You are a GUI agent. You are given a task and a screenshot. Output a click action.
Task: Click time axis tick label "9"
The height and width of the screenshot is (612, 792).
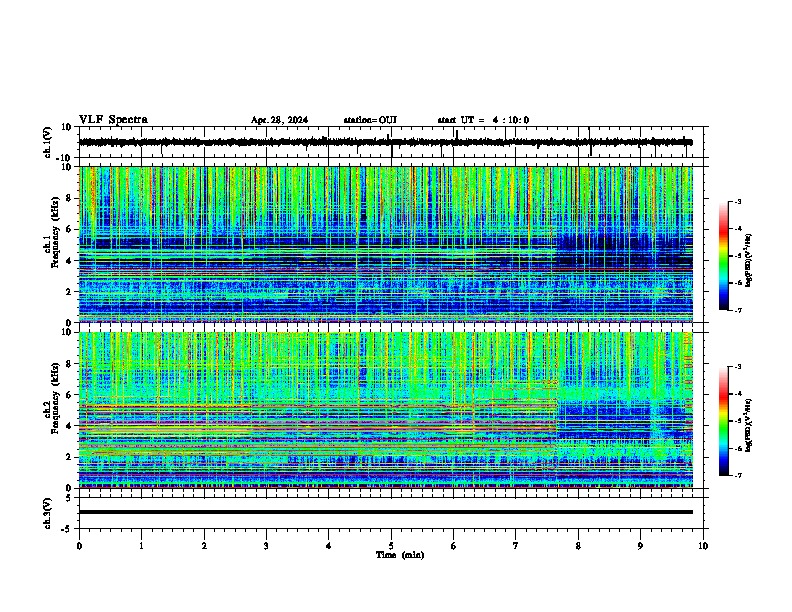click(x=640, y=546)
